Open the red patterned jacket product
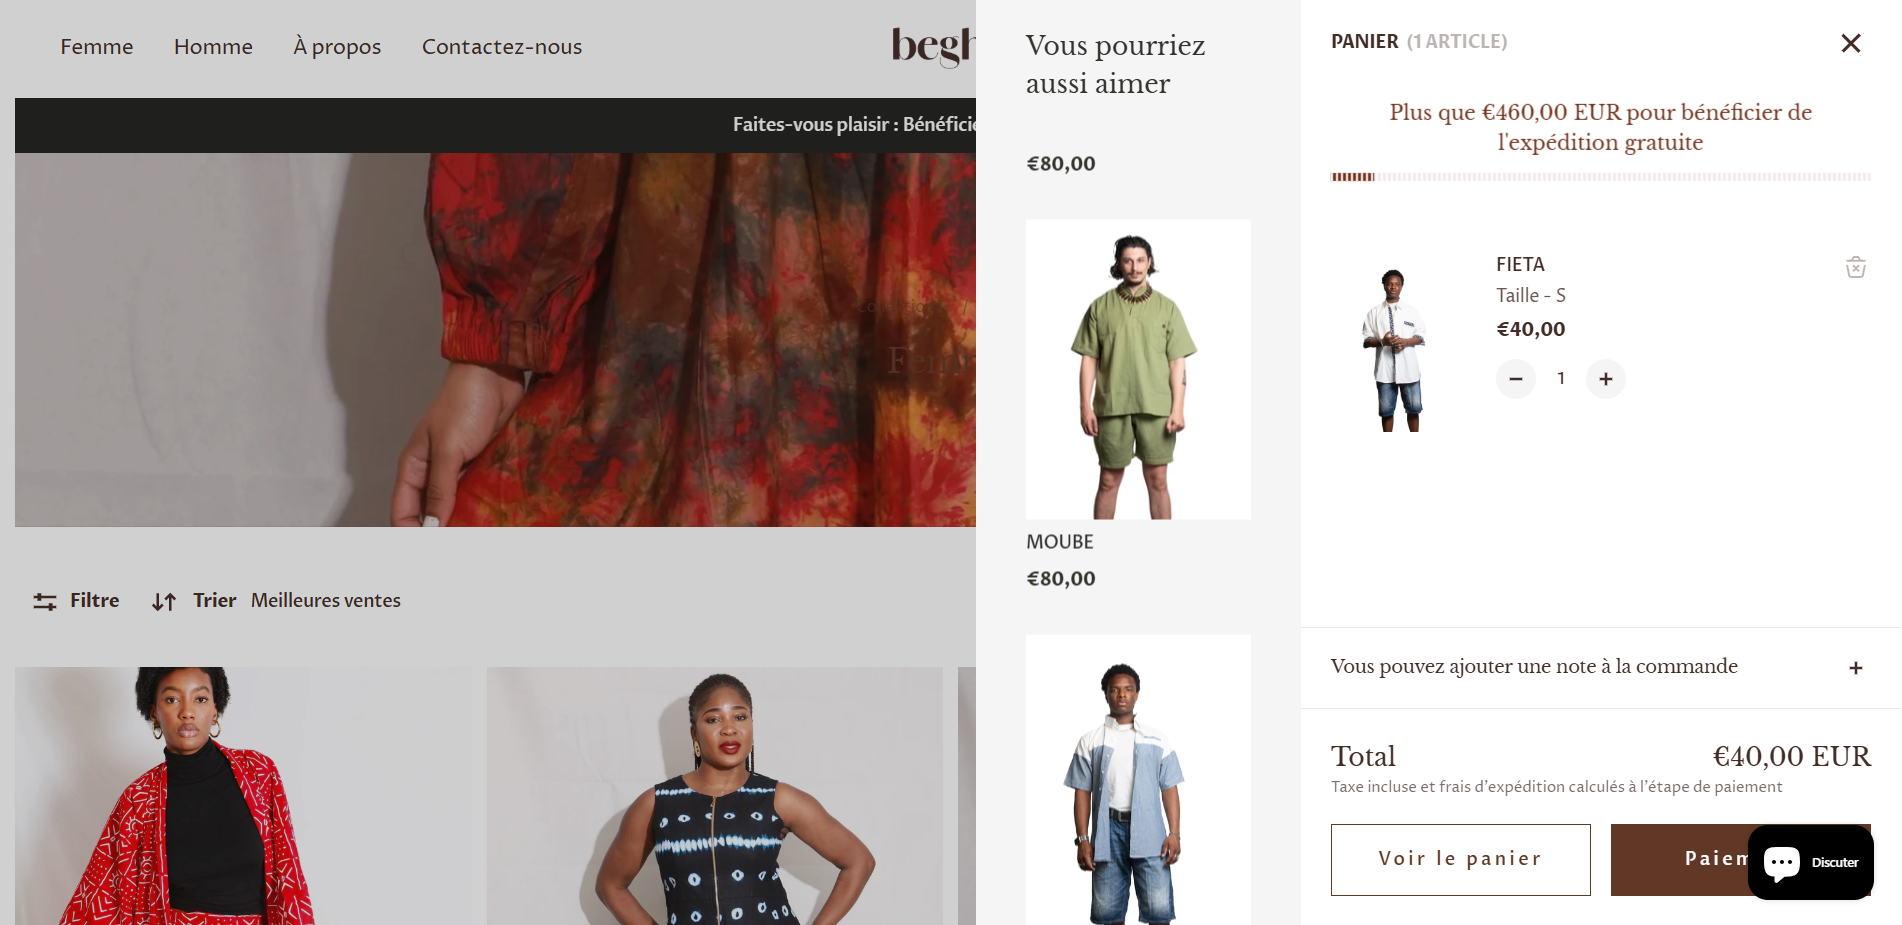Image resolution: width=1902 pixels, height=925 pixels. pyautogui.click(x=243, y=796)
